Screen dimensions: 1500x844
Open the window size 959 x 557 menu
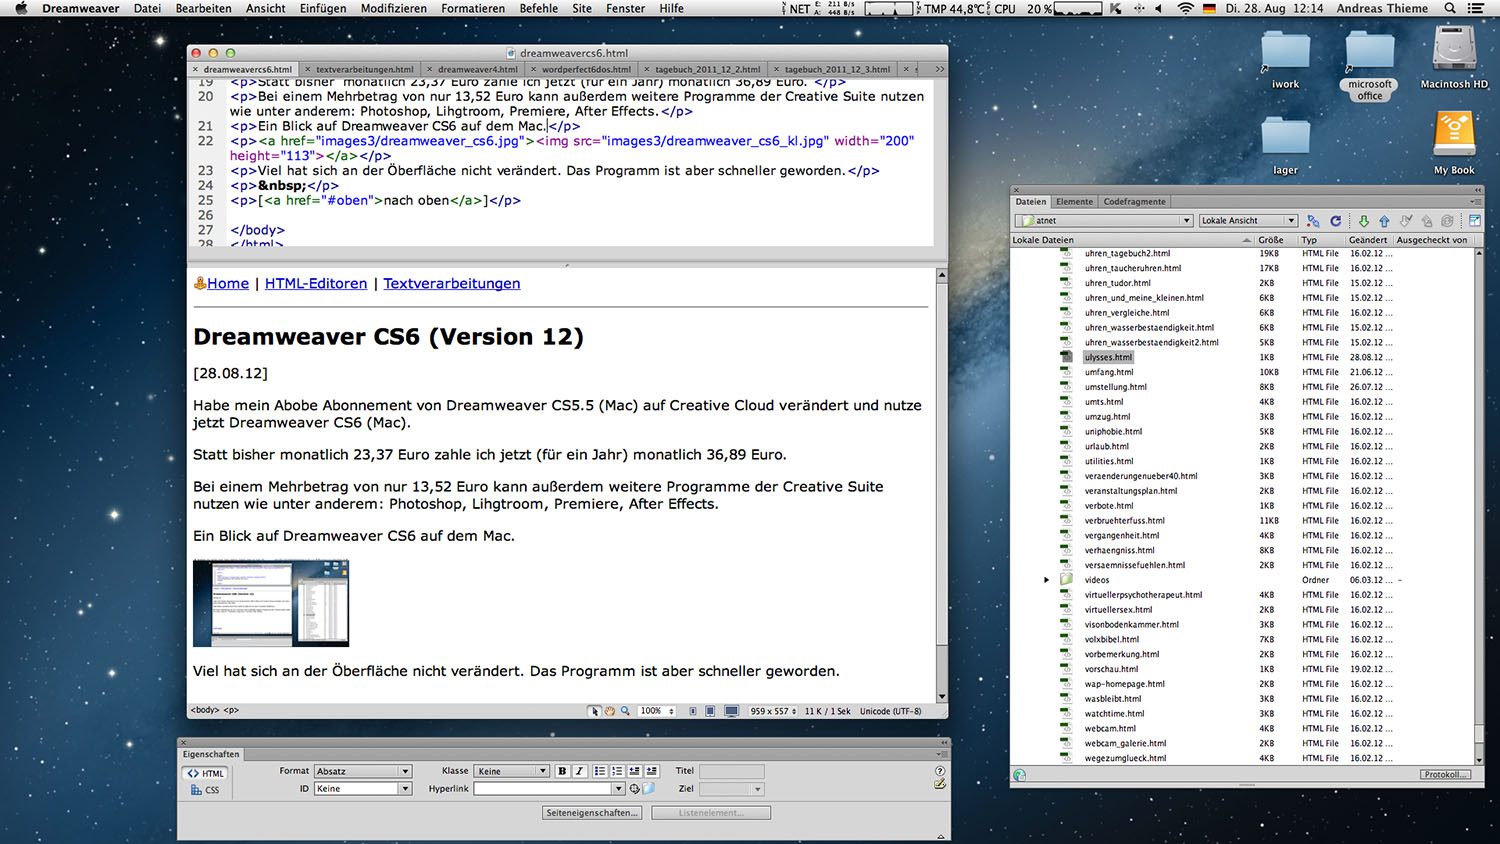point(773,711)
